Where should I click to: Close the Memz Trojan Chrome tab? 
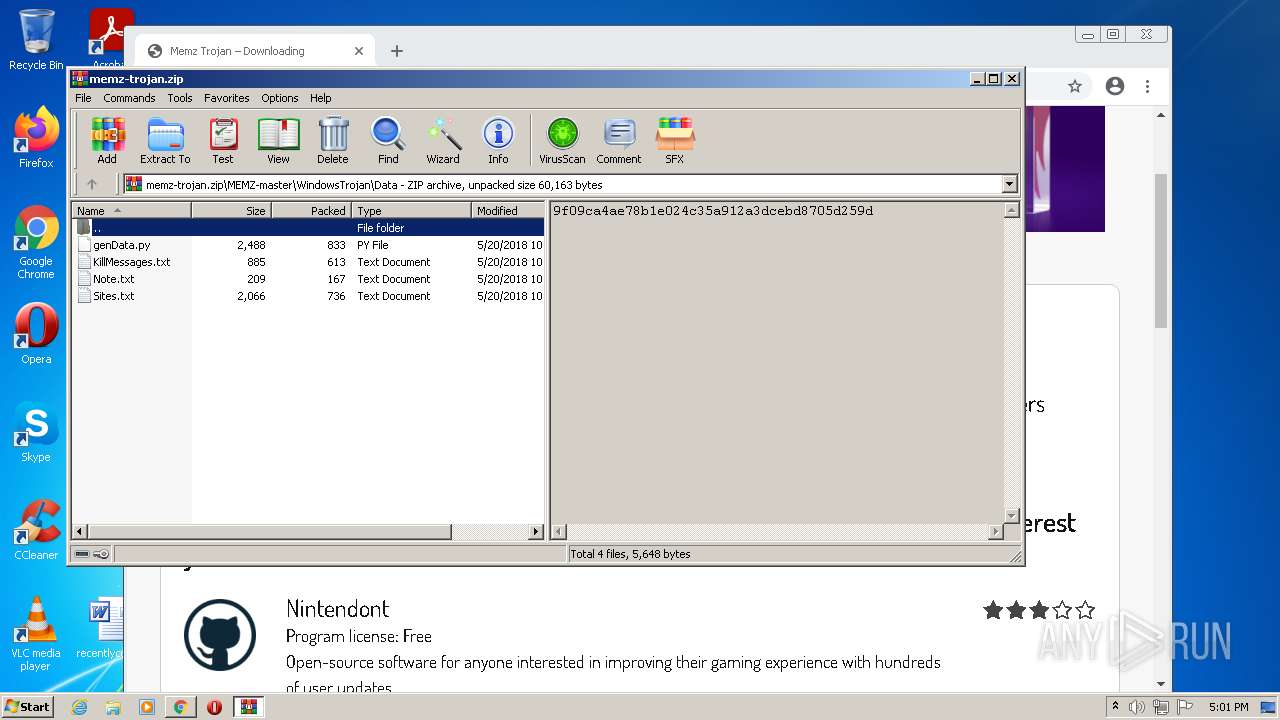pos(359,51)
